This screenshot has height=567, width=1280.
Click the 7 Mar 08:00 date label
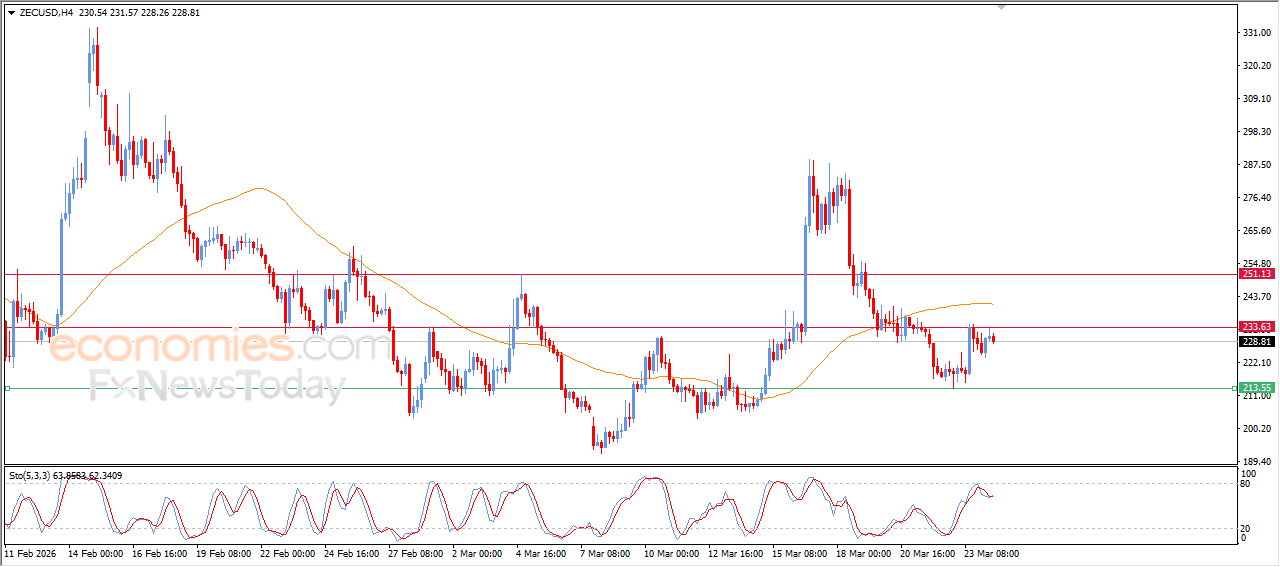605,553
